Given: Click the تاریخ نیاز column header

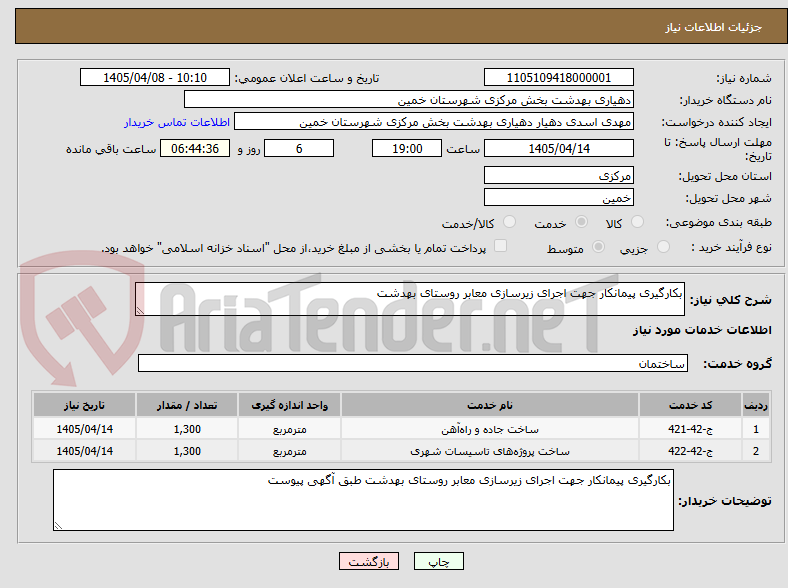Looking at the screenshot, I should click(x=84, y=405).
